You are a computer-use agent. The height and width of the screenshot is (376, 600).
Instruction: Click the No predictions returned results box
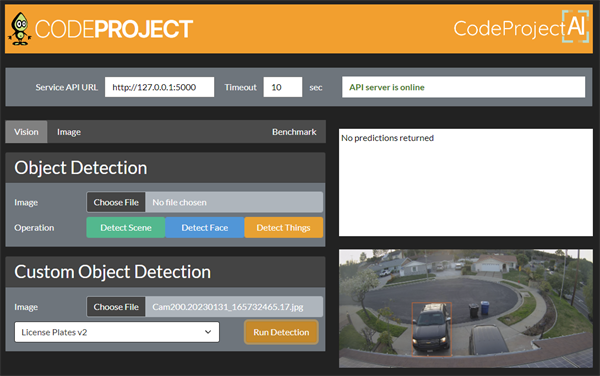point(466,182)
